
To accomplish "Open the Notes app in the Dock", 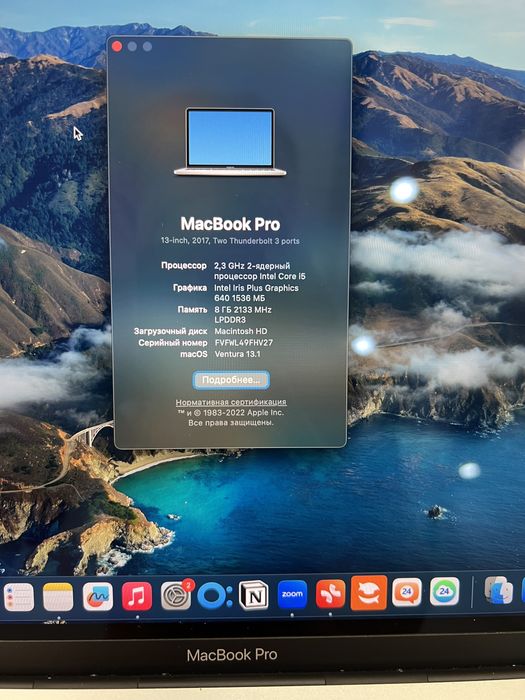I will click(x=58, y=597).
